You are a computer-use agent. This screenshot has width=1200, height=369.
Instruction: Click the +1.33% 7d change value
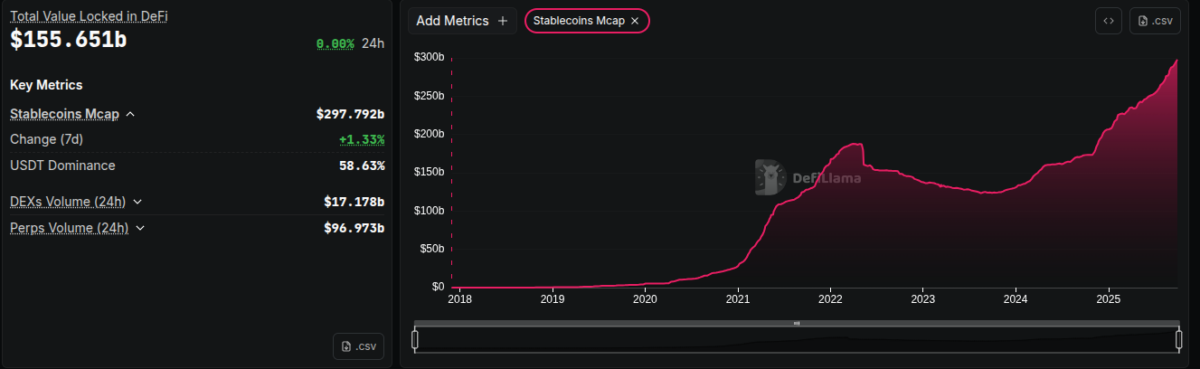[x=362, y=140]
